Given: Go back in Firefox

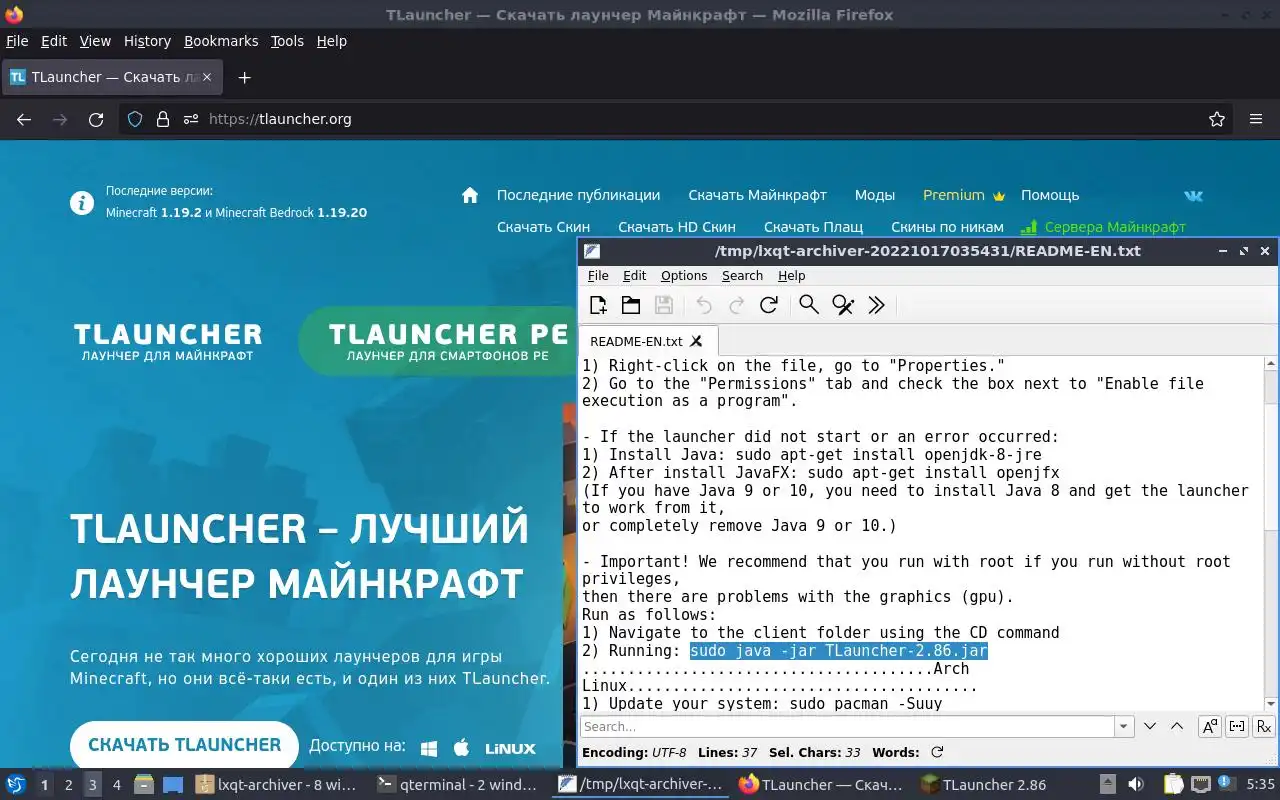Looking at the screenshot, I should [x=24, y=119].
